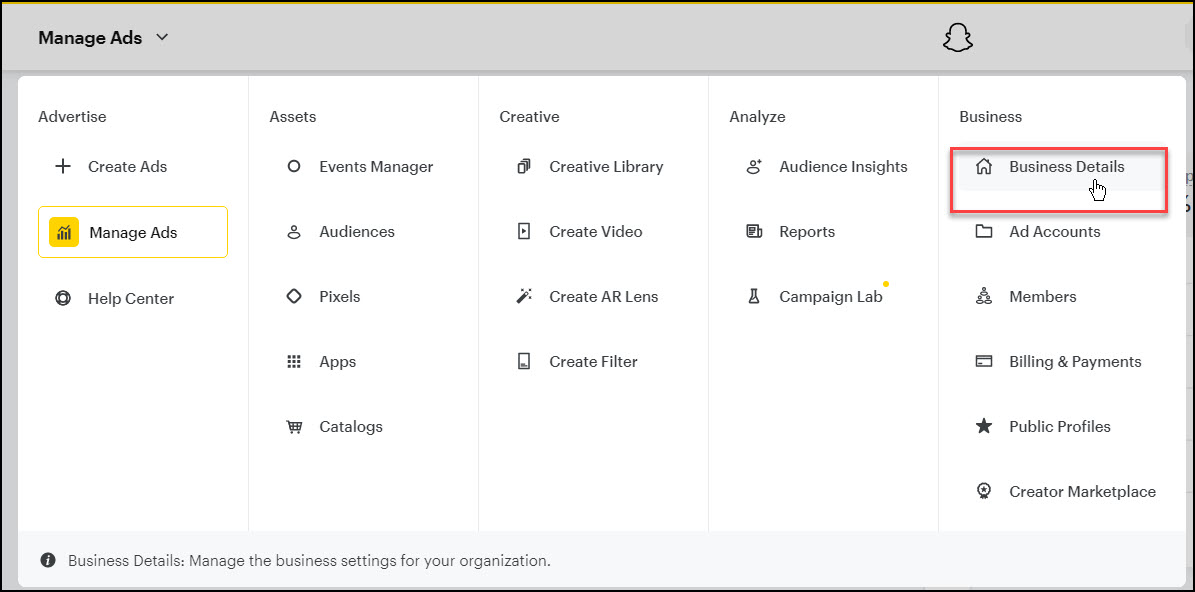This screenshot has height=592, width=1195.
Task: Click the Creative Library stacked-pages icon
Action: (x=524, y=166)
